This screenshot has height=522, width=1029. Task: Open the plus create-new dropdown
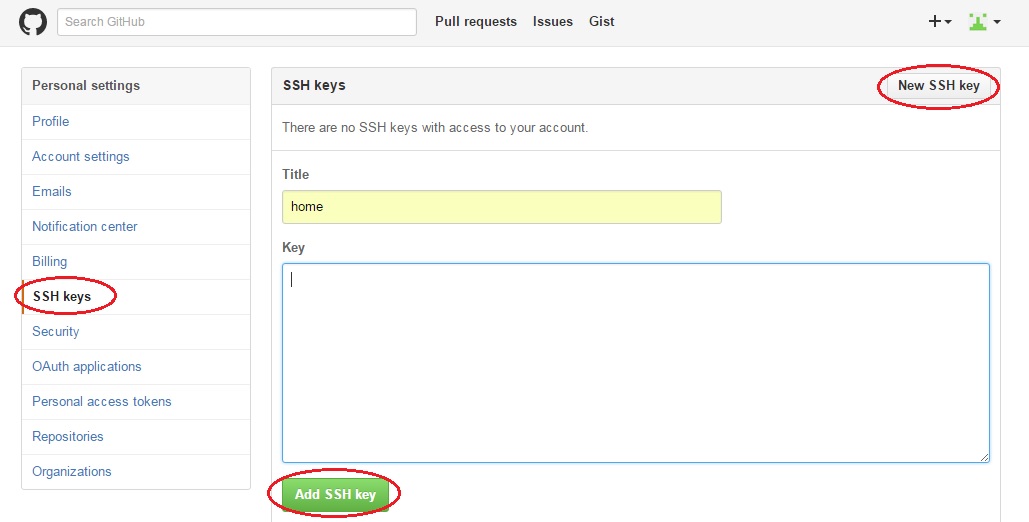pyautogui.click(x=939, y=22)
